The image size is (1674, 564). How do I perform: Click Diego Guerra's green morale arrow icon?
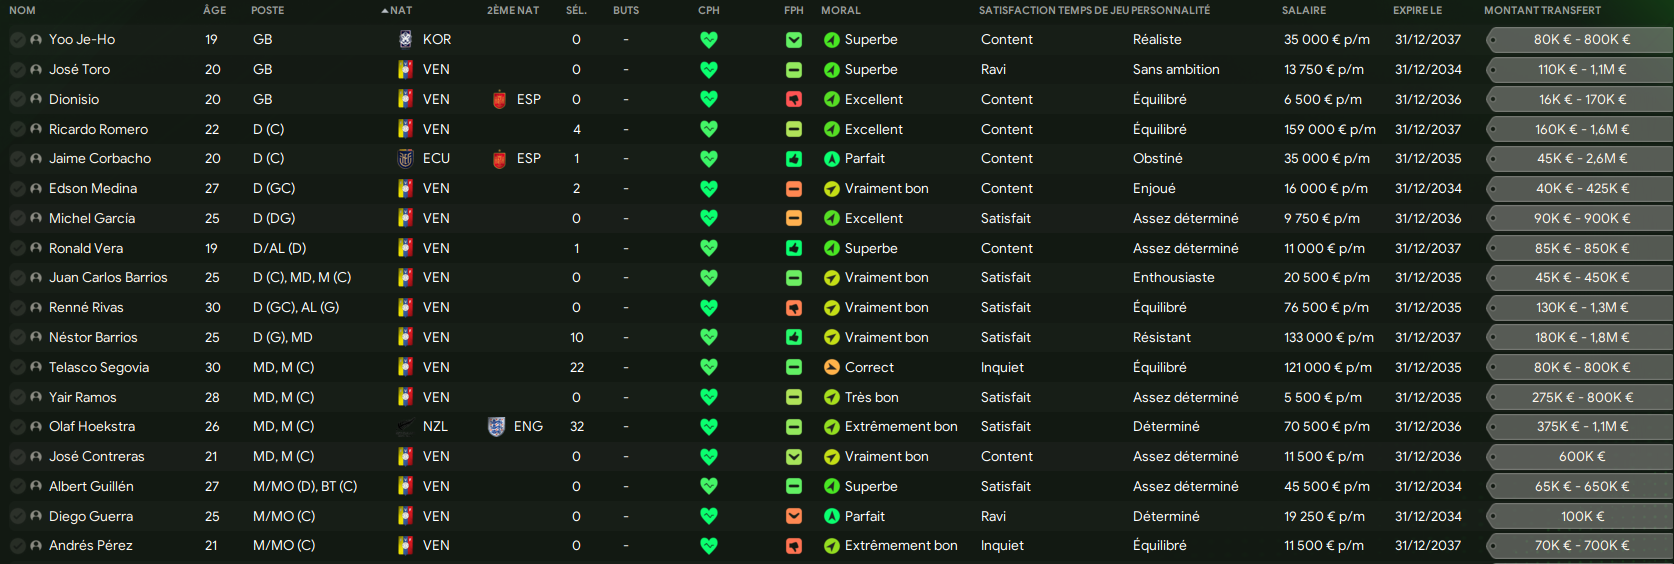pos(831,517)
